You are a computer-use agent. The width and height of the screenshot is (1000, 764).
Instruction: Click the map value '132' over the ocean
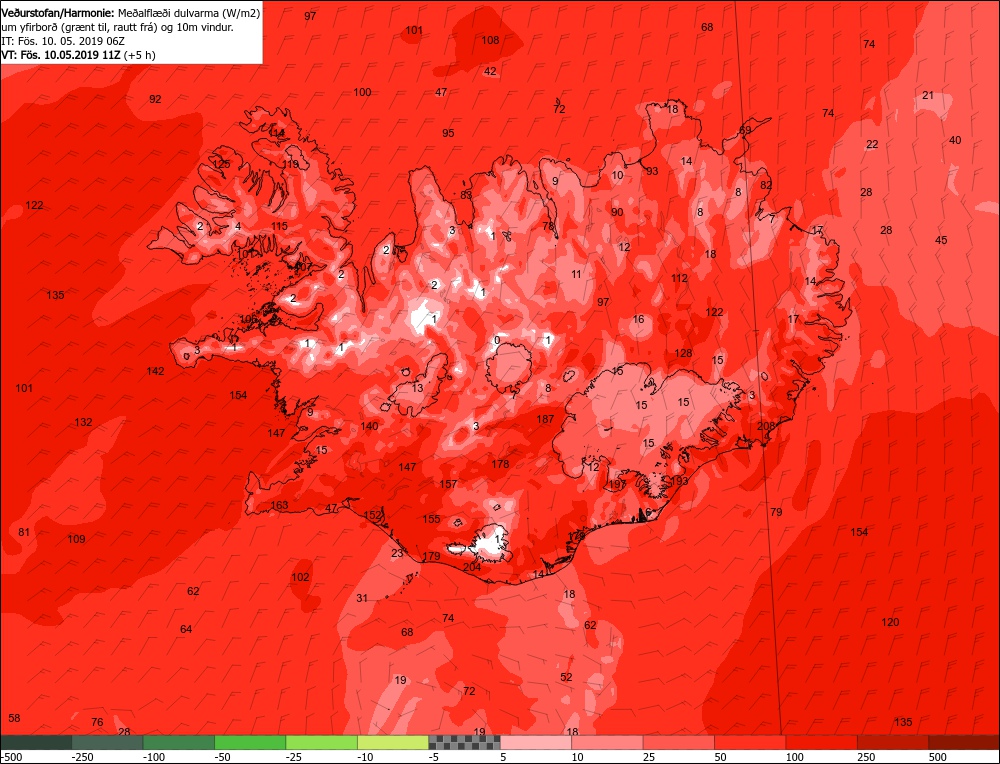(83, 422)
